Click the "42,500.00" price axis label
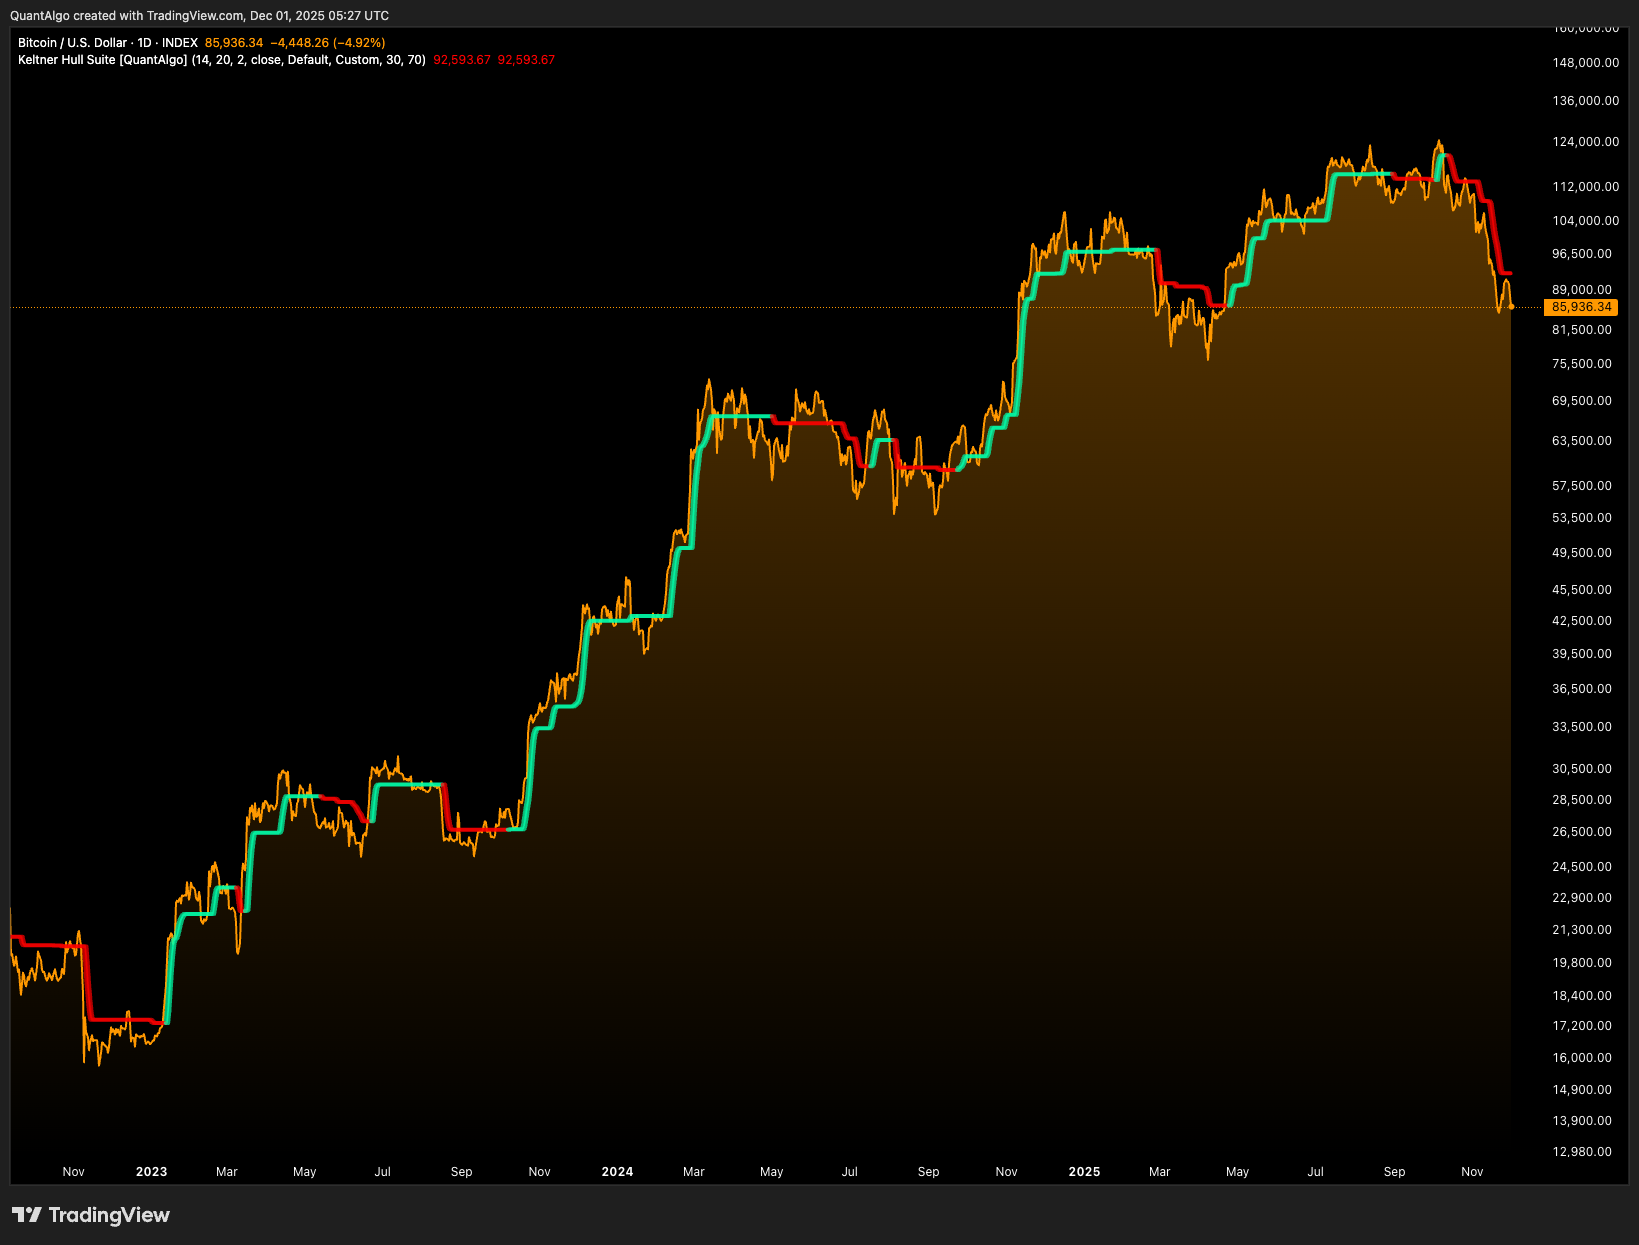 1582,621
